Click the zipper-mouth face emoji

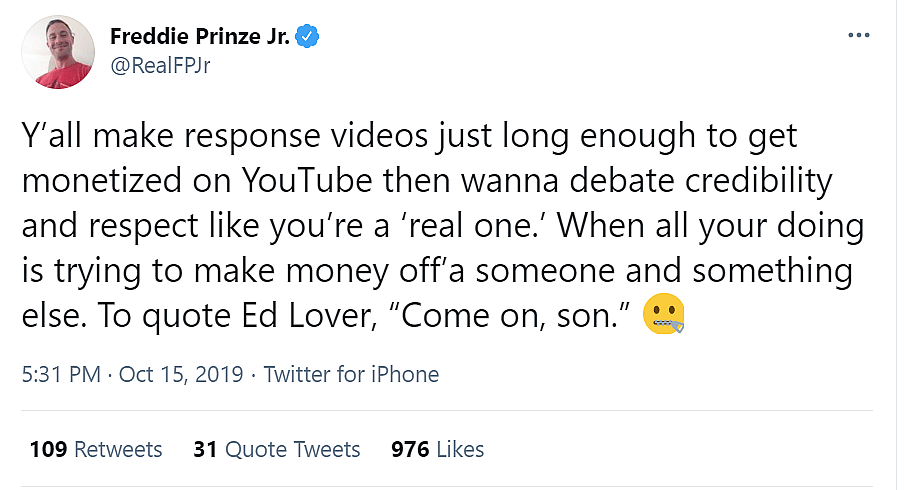point(664,315)
